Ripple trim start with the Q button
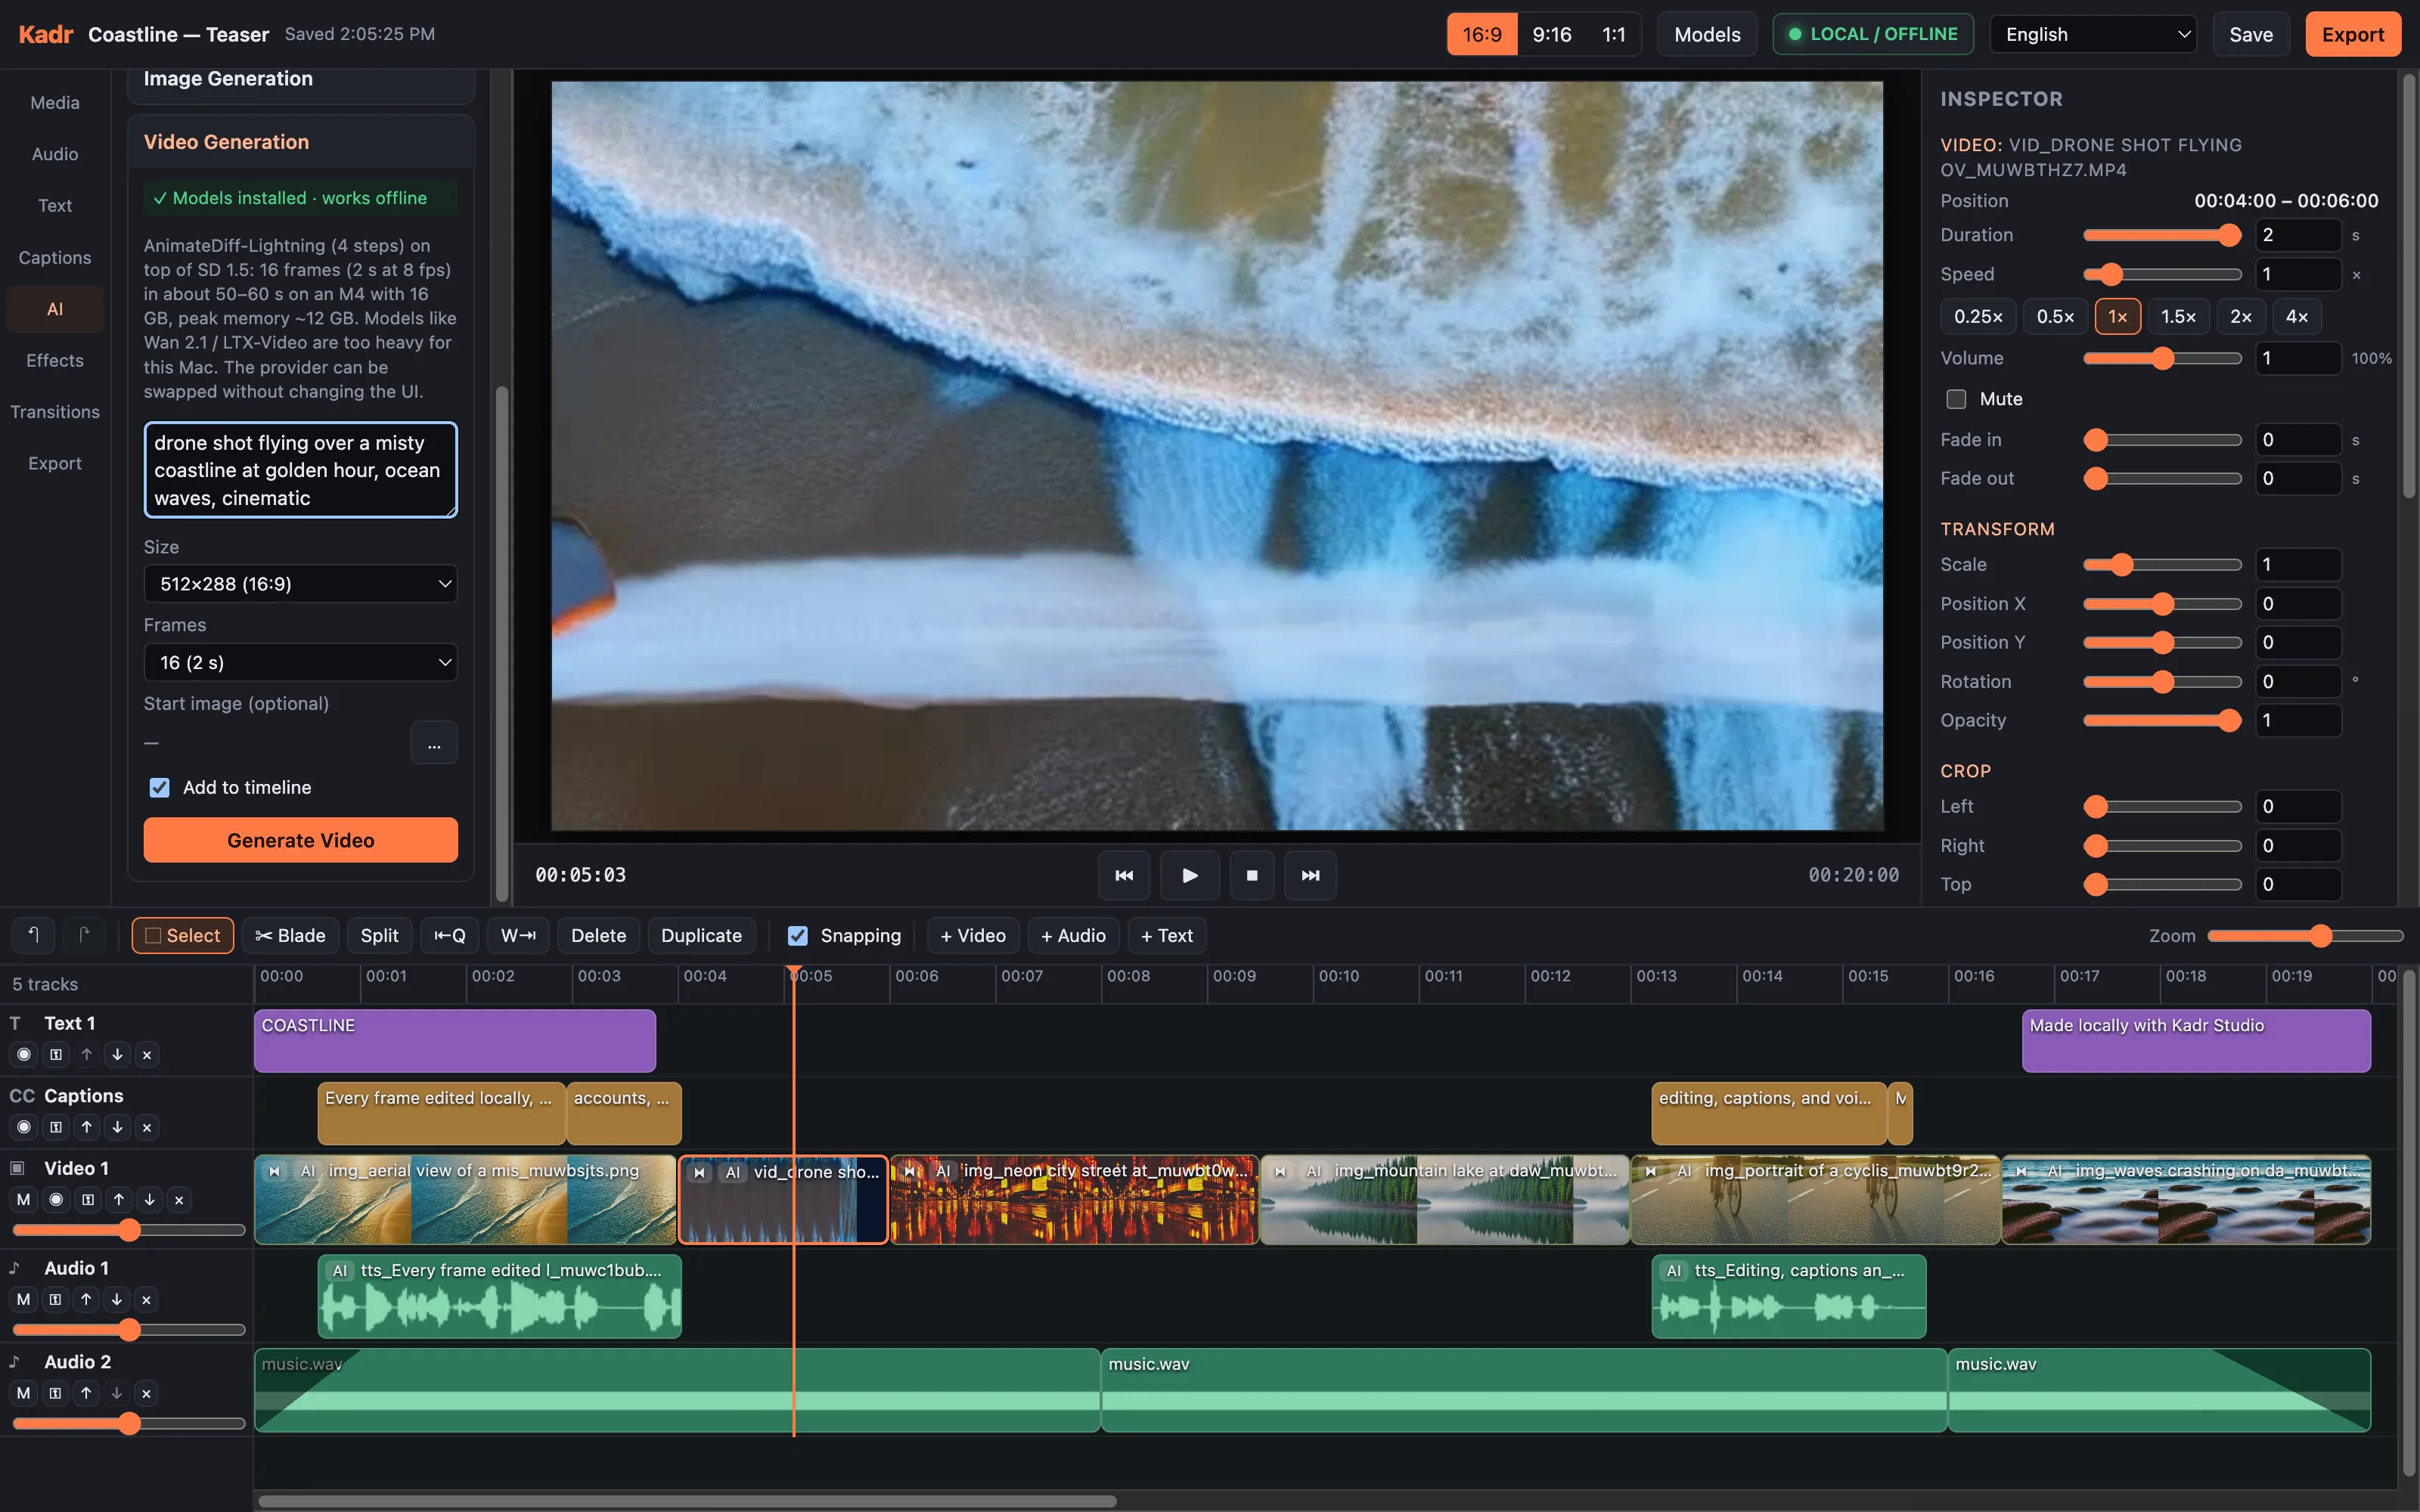 click(x=450, y=935)
